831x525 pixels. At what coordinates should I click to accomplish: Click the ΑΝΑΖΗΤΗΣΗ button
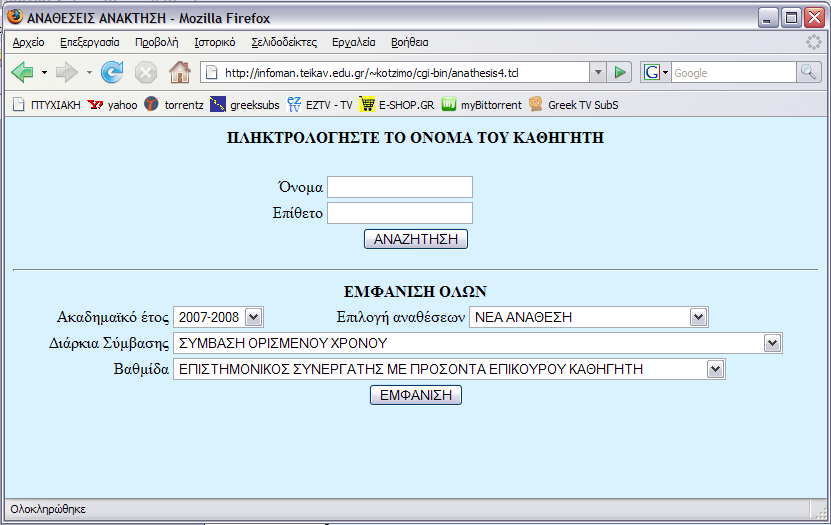[x=416, y=239]
